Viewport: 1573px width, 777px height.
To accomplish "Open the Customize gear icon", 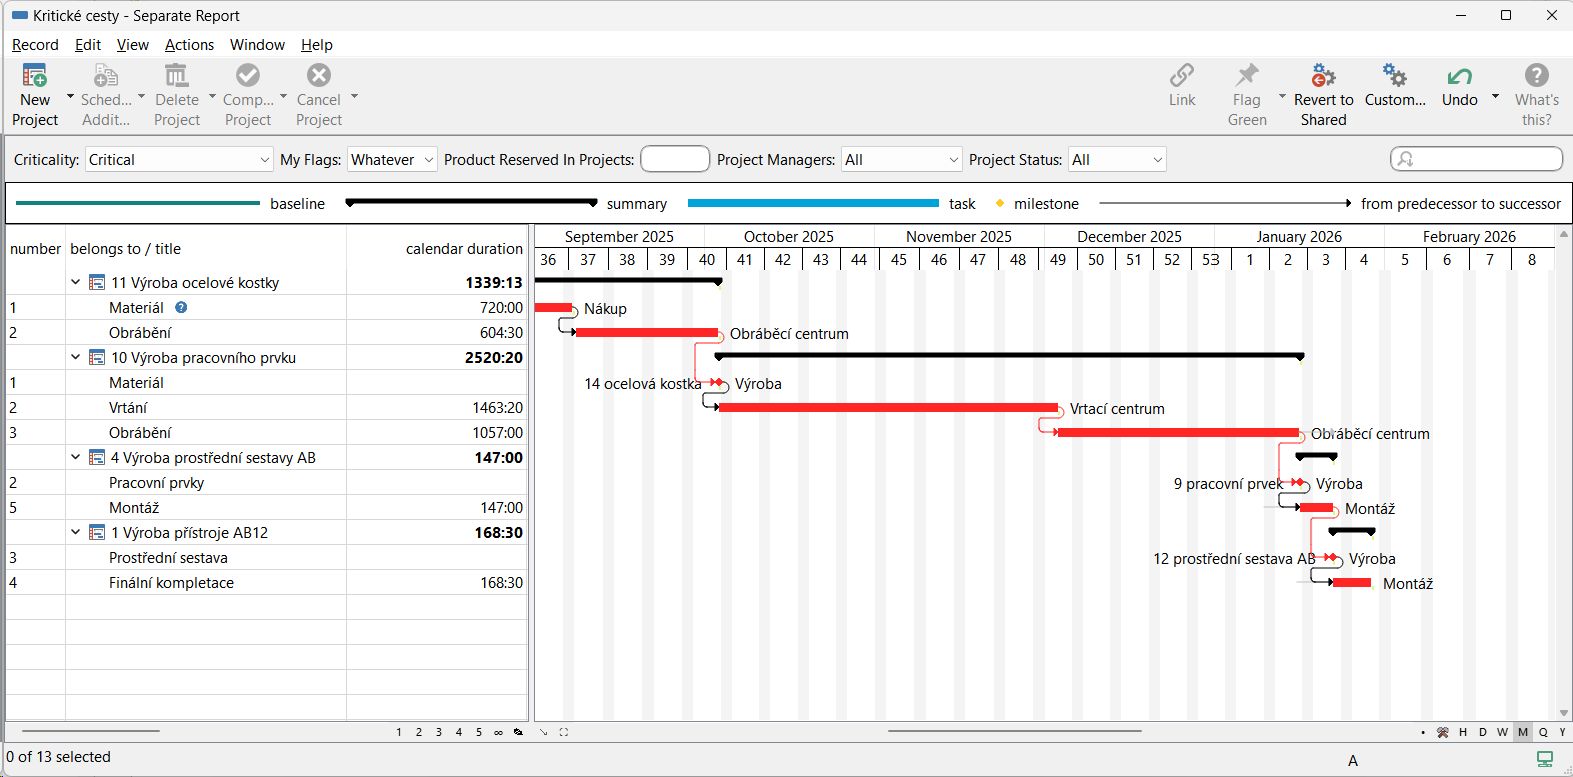I will coord(1394,76).
